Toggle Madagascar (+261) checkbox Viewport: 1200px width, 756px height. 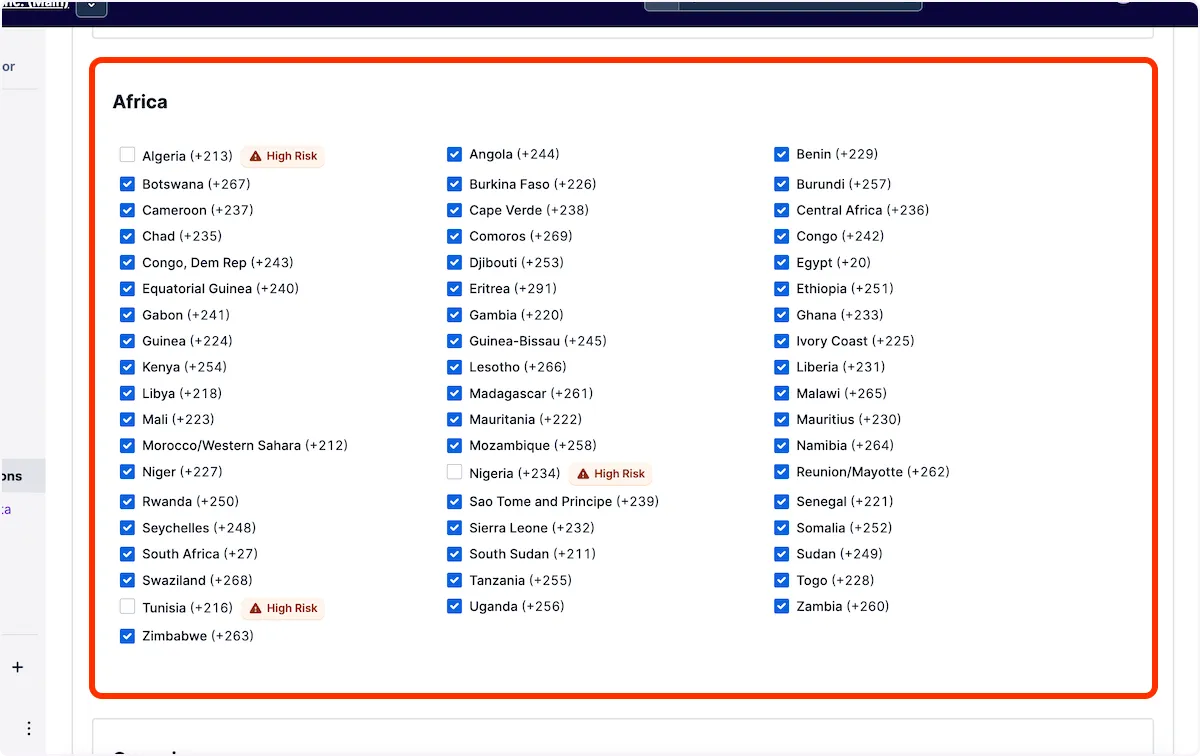[454, 393]
